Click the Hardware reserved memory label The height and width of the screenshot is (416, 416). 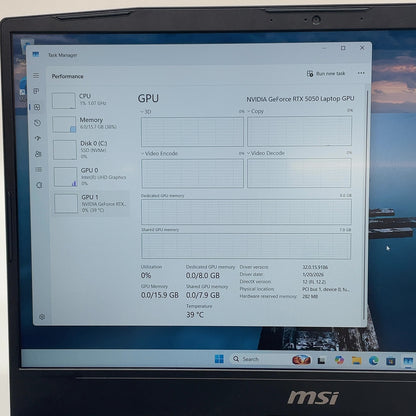(268, 296)
